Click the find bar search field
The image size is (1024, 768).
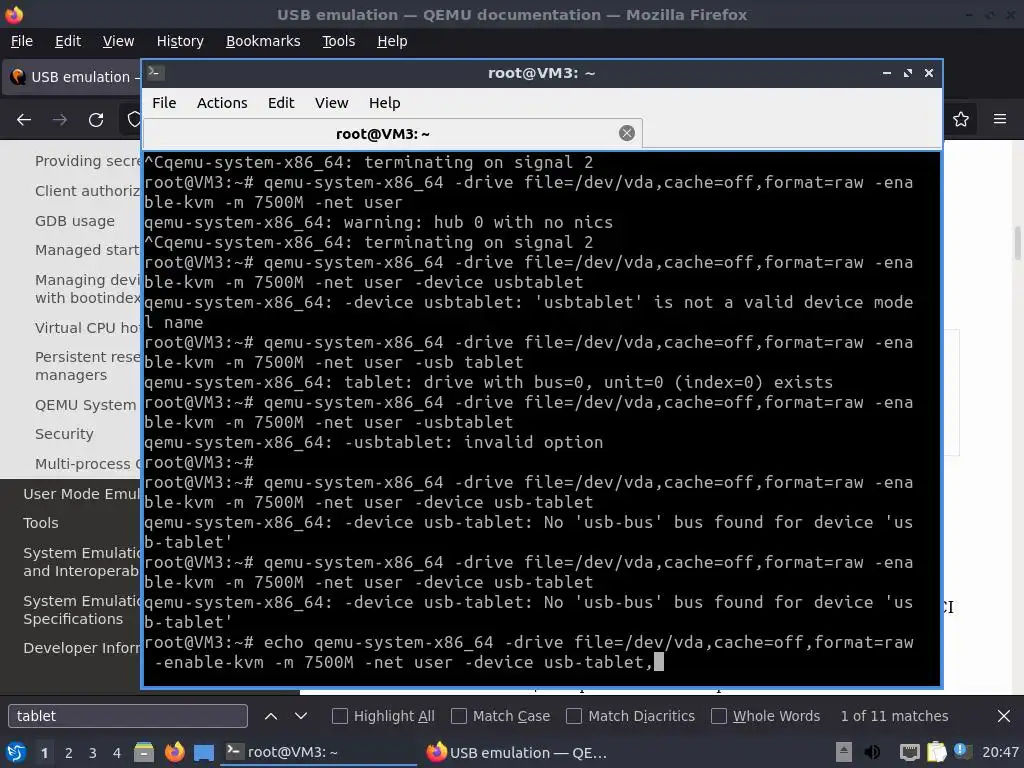pyautogui.click(x=128, y=716)
